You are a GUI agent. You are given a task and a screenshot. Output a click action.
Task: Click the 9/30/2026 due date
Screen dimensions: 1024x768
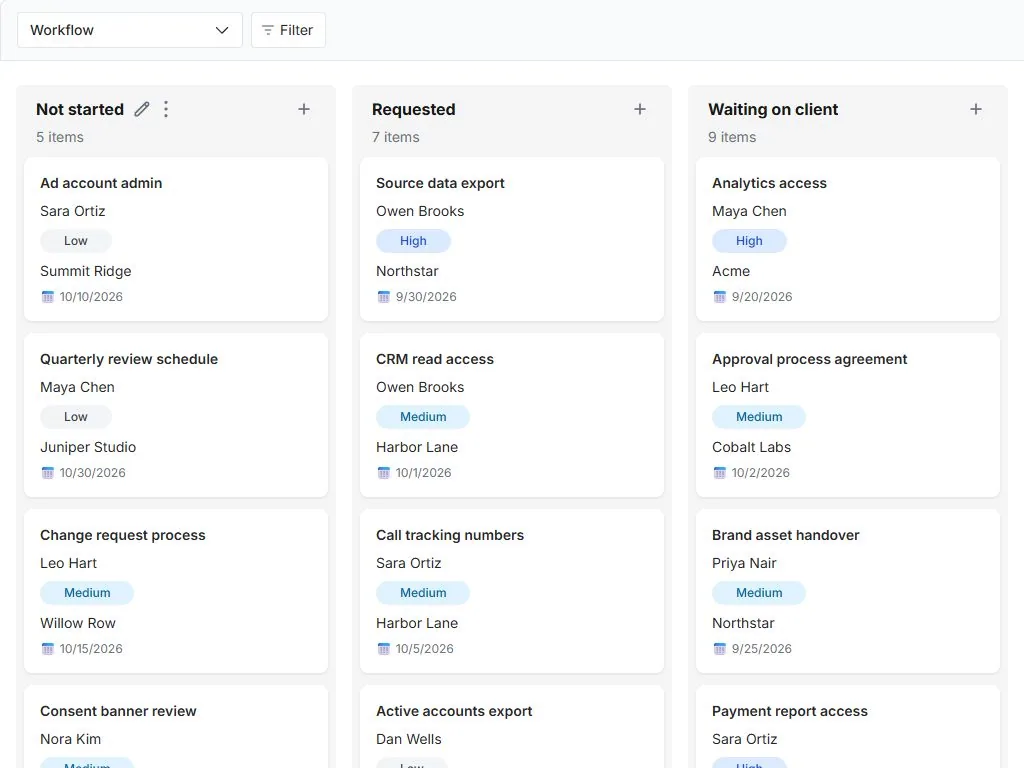point(426,296)
